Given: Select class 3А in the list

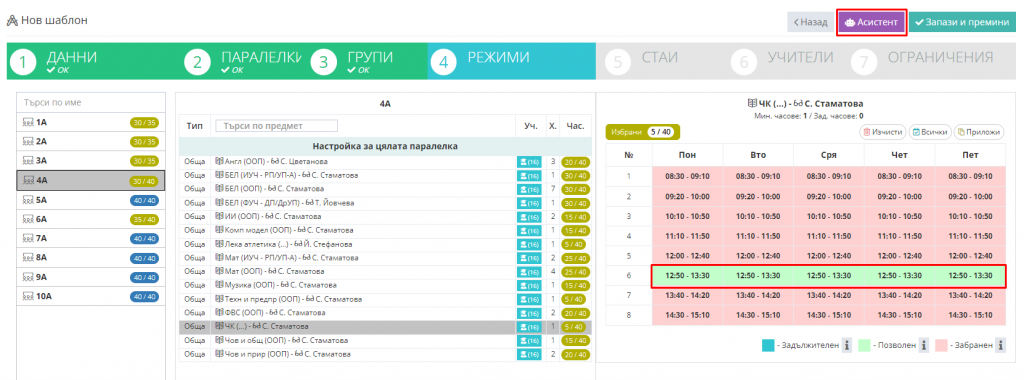Looking at the screenshot, I should (x=91, y=161).
